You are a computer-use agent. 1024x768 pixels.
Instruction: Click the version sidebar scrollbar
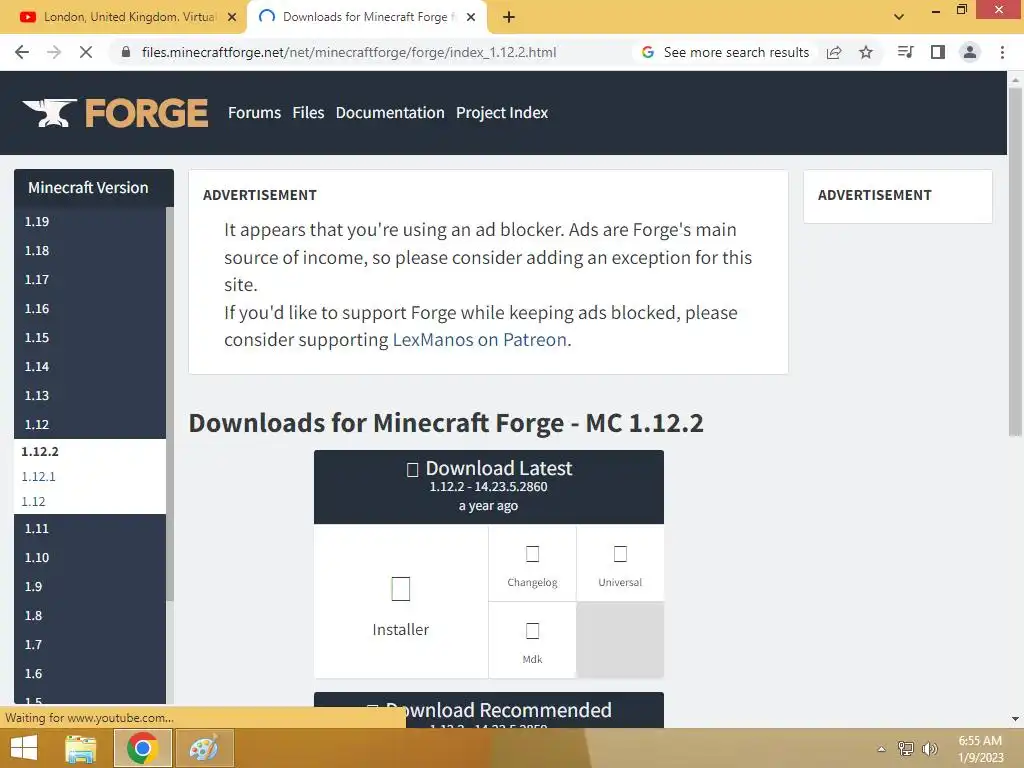170,404
